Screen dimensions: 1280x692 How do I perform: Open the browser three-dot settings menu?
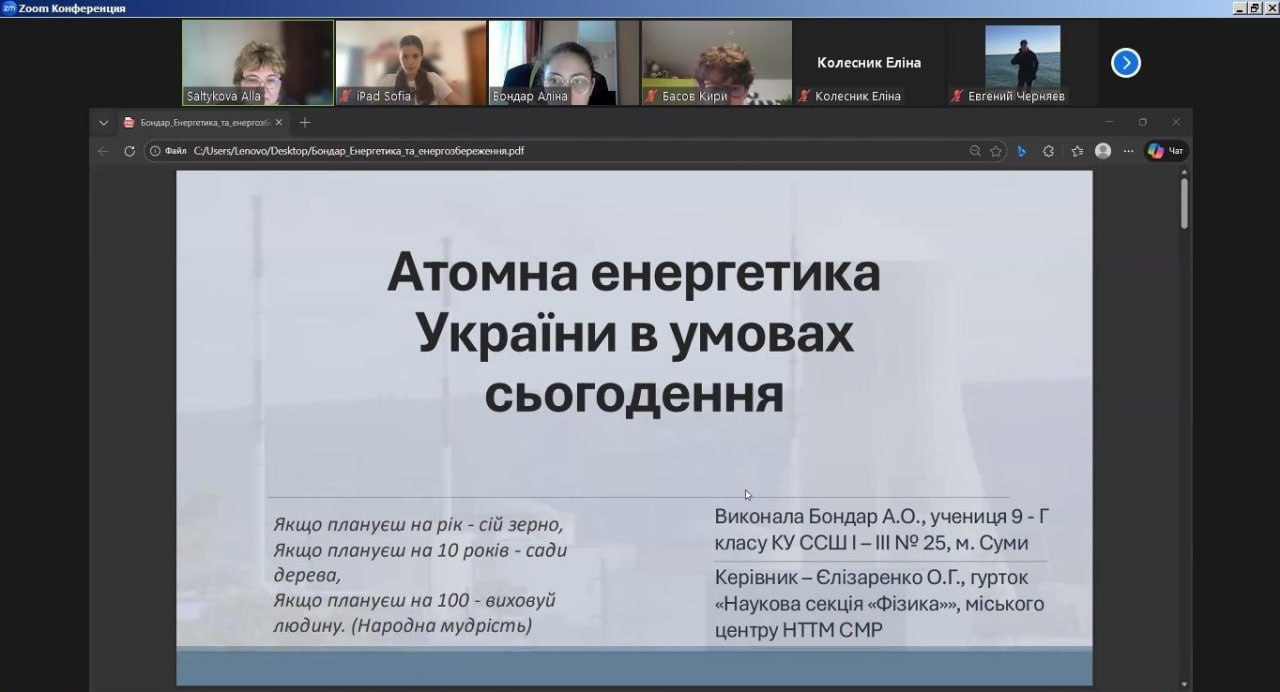point(1128,151)
